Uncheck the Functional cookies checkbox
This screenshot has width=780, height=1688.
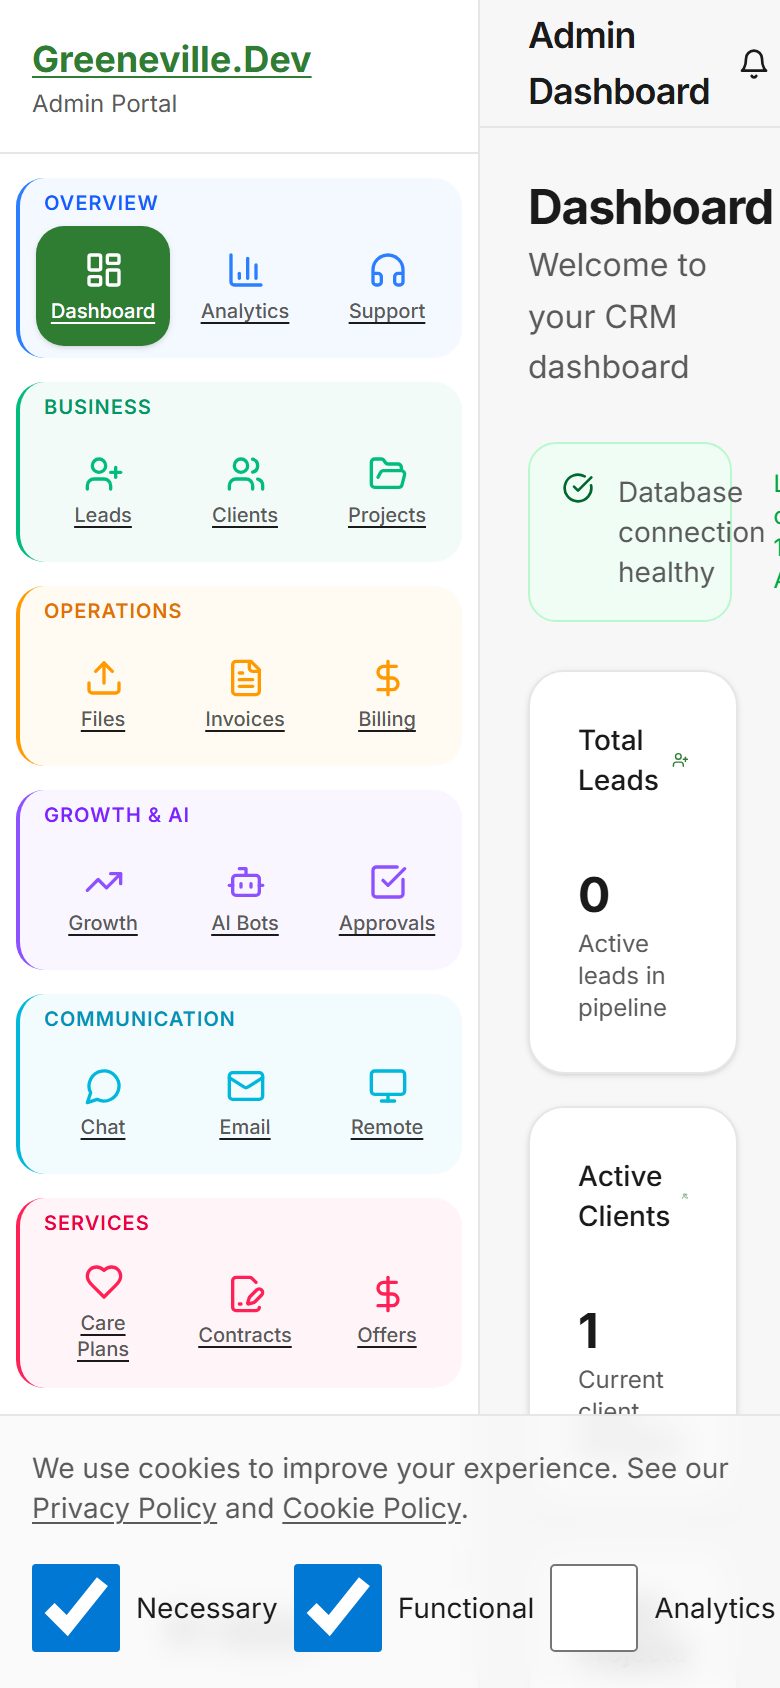(x=338, y=1607)
